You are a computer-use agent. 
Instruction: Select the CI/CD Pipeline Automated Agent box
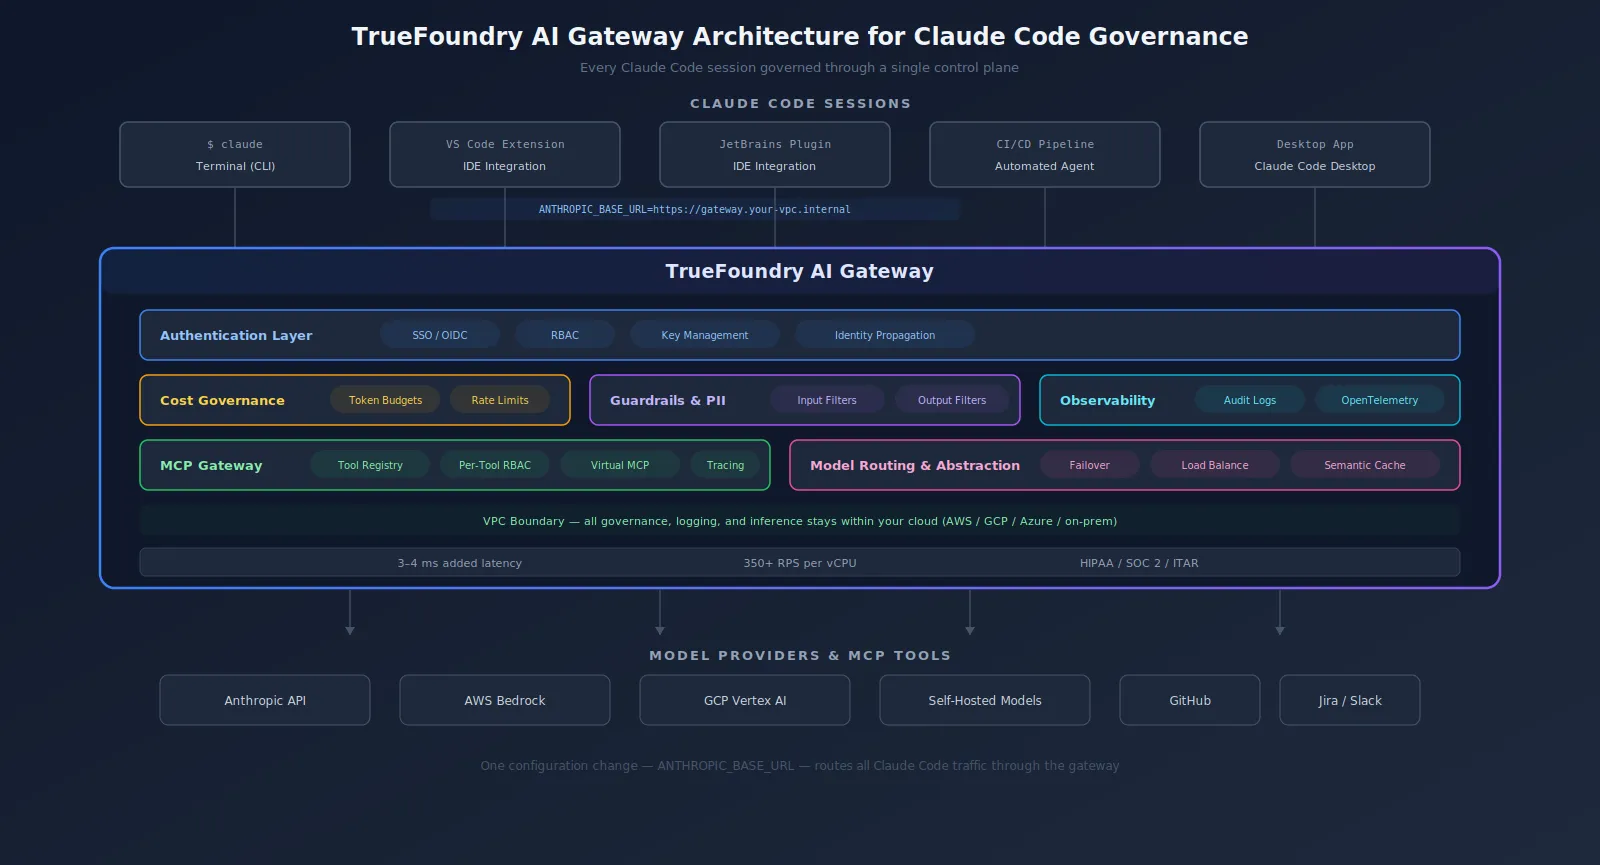(1045, 155)
